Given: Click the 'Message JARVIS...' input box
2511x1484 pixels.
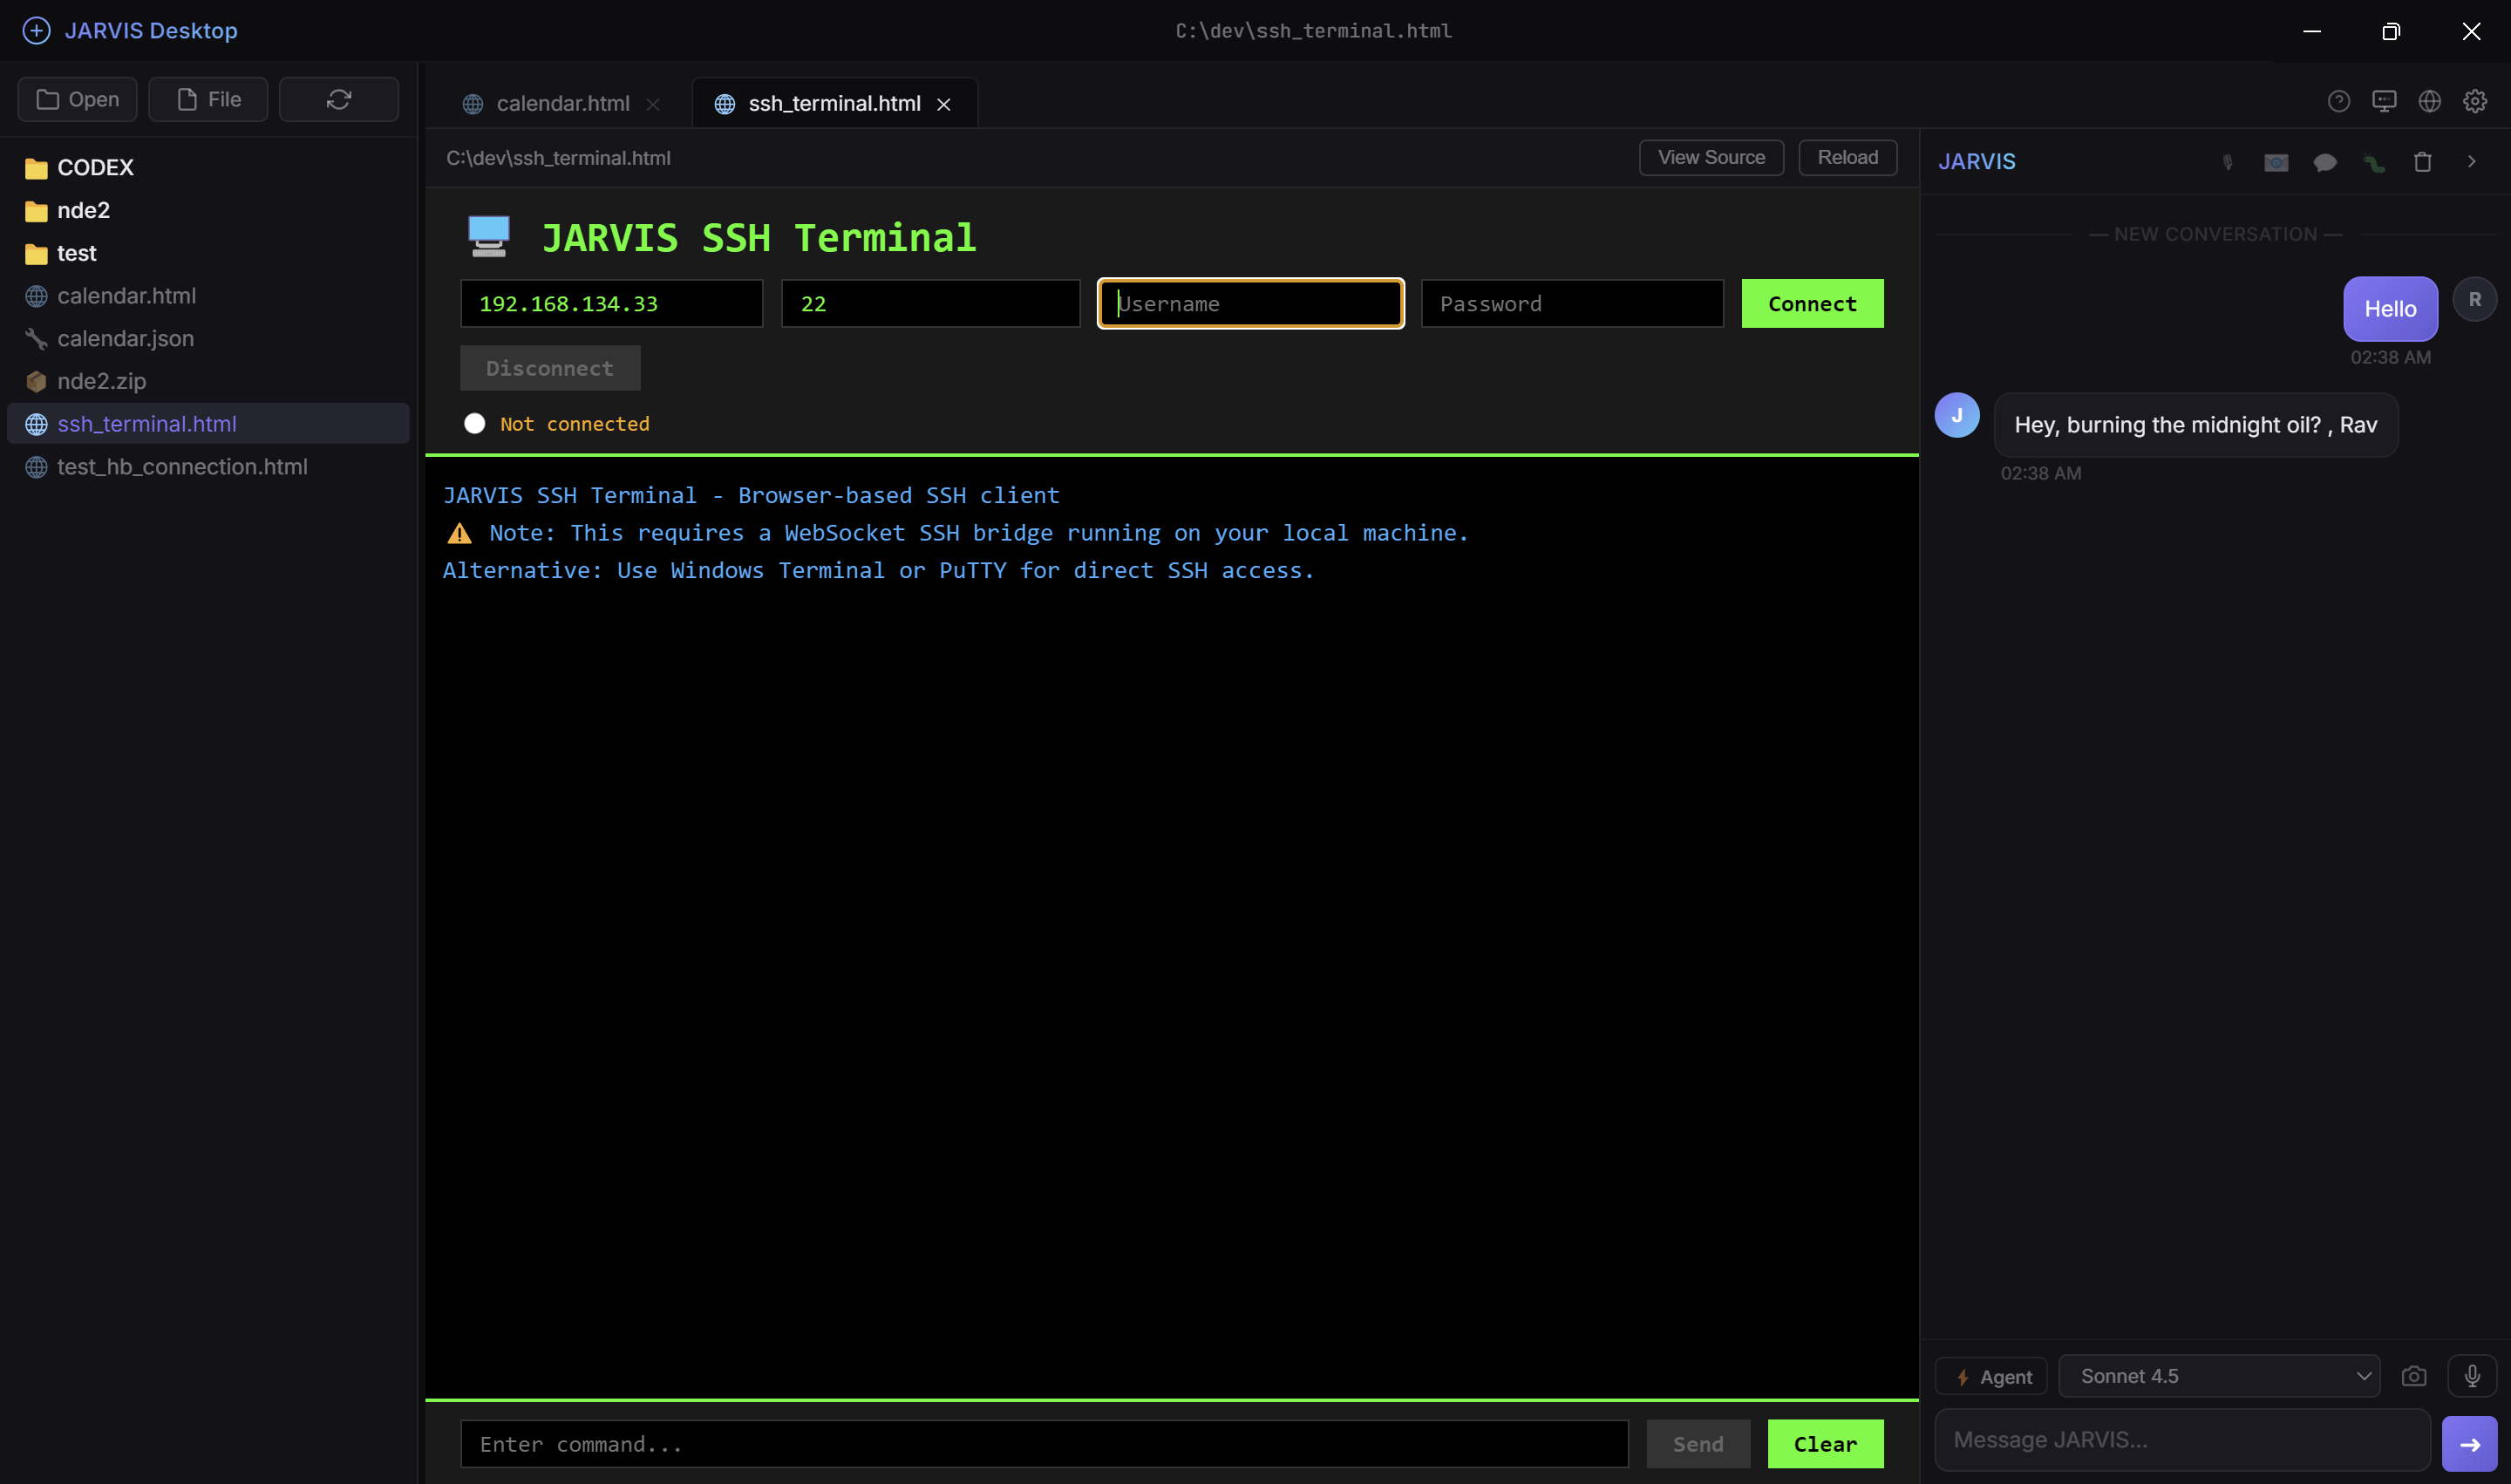Looking at the screenshot, I should [x=2182, y=1440].
